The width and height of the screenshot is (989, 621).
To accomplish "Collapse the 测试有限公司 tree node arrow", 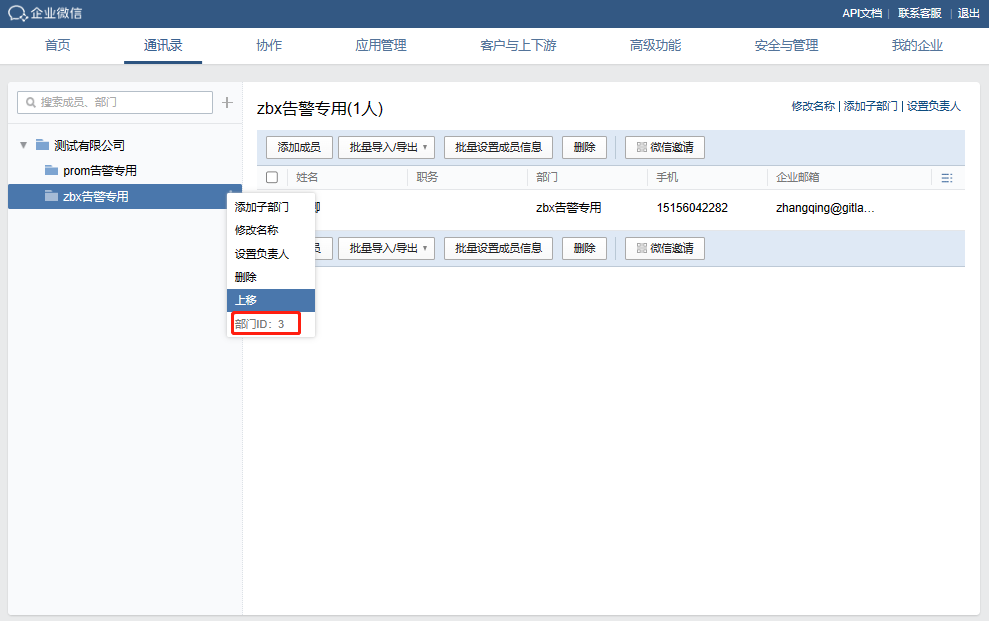I will pos(23,145).
